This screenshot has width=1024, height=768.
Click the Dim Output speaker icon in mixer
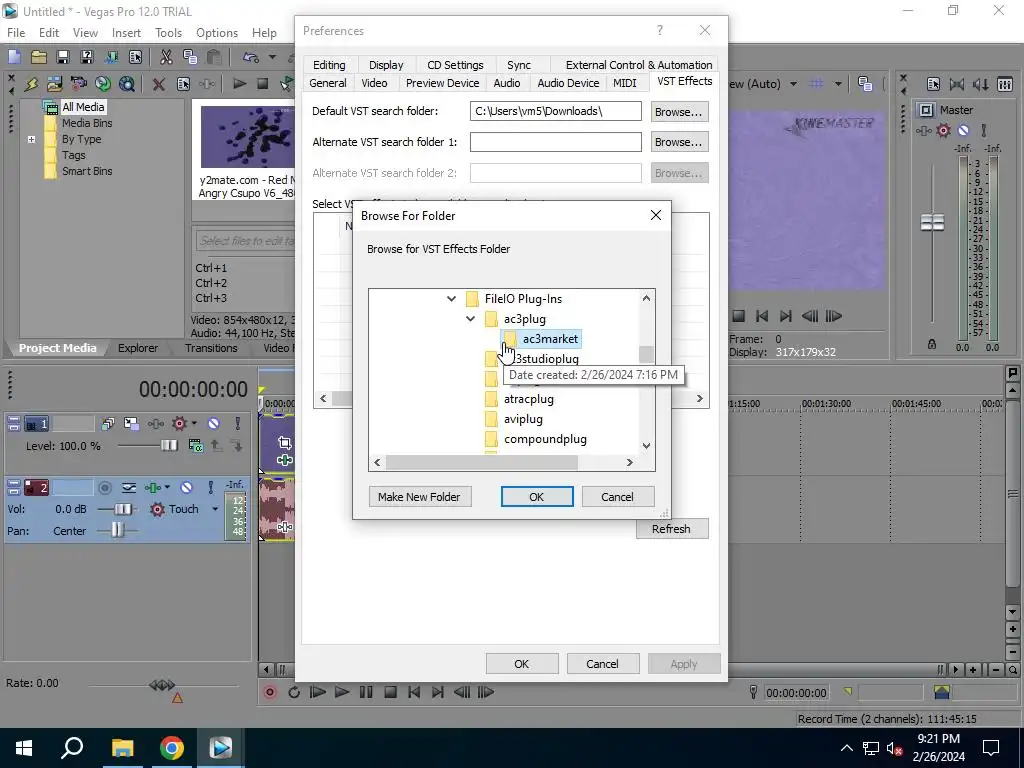point(980,84)
